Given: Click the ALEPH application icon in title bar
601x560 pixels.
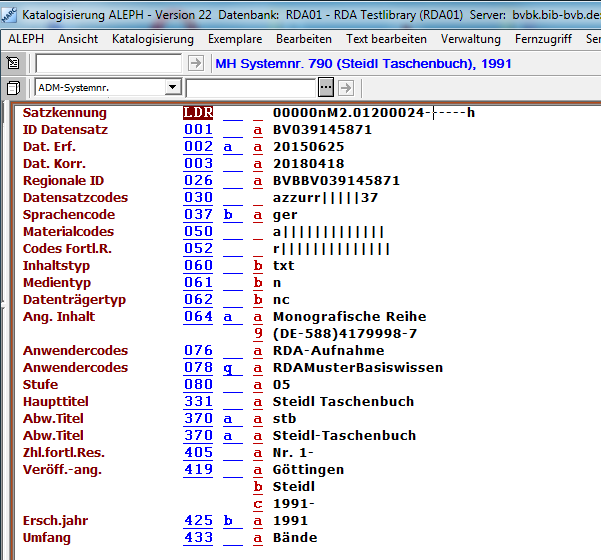Looking at the screenshot, I should pos(11,15).
